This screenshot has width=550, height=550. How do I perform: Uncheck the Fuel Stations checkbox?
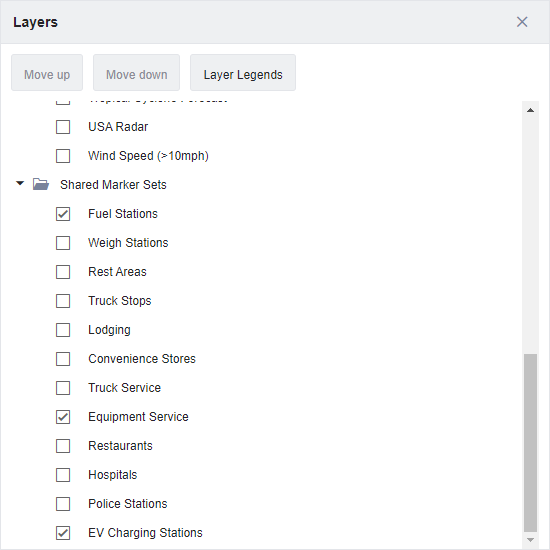click(x=63, y=214)
